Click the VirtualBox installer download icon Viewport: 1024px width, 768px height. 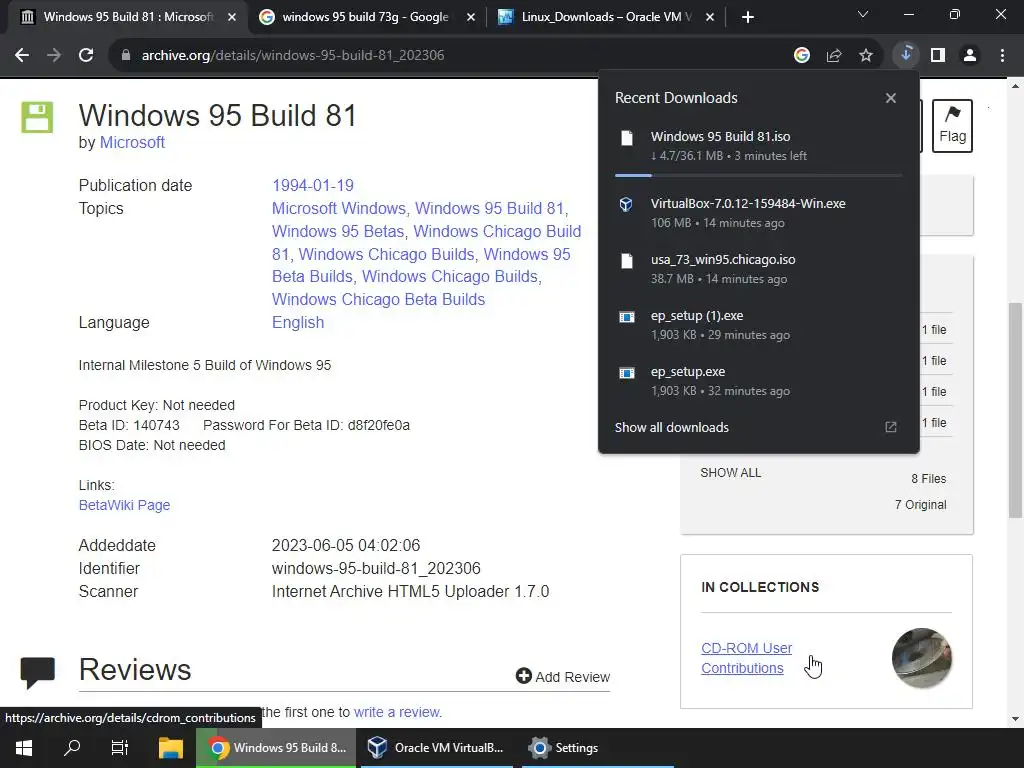(626, 204)
